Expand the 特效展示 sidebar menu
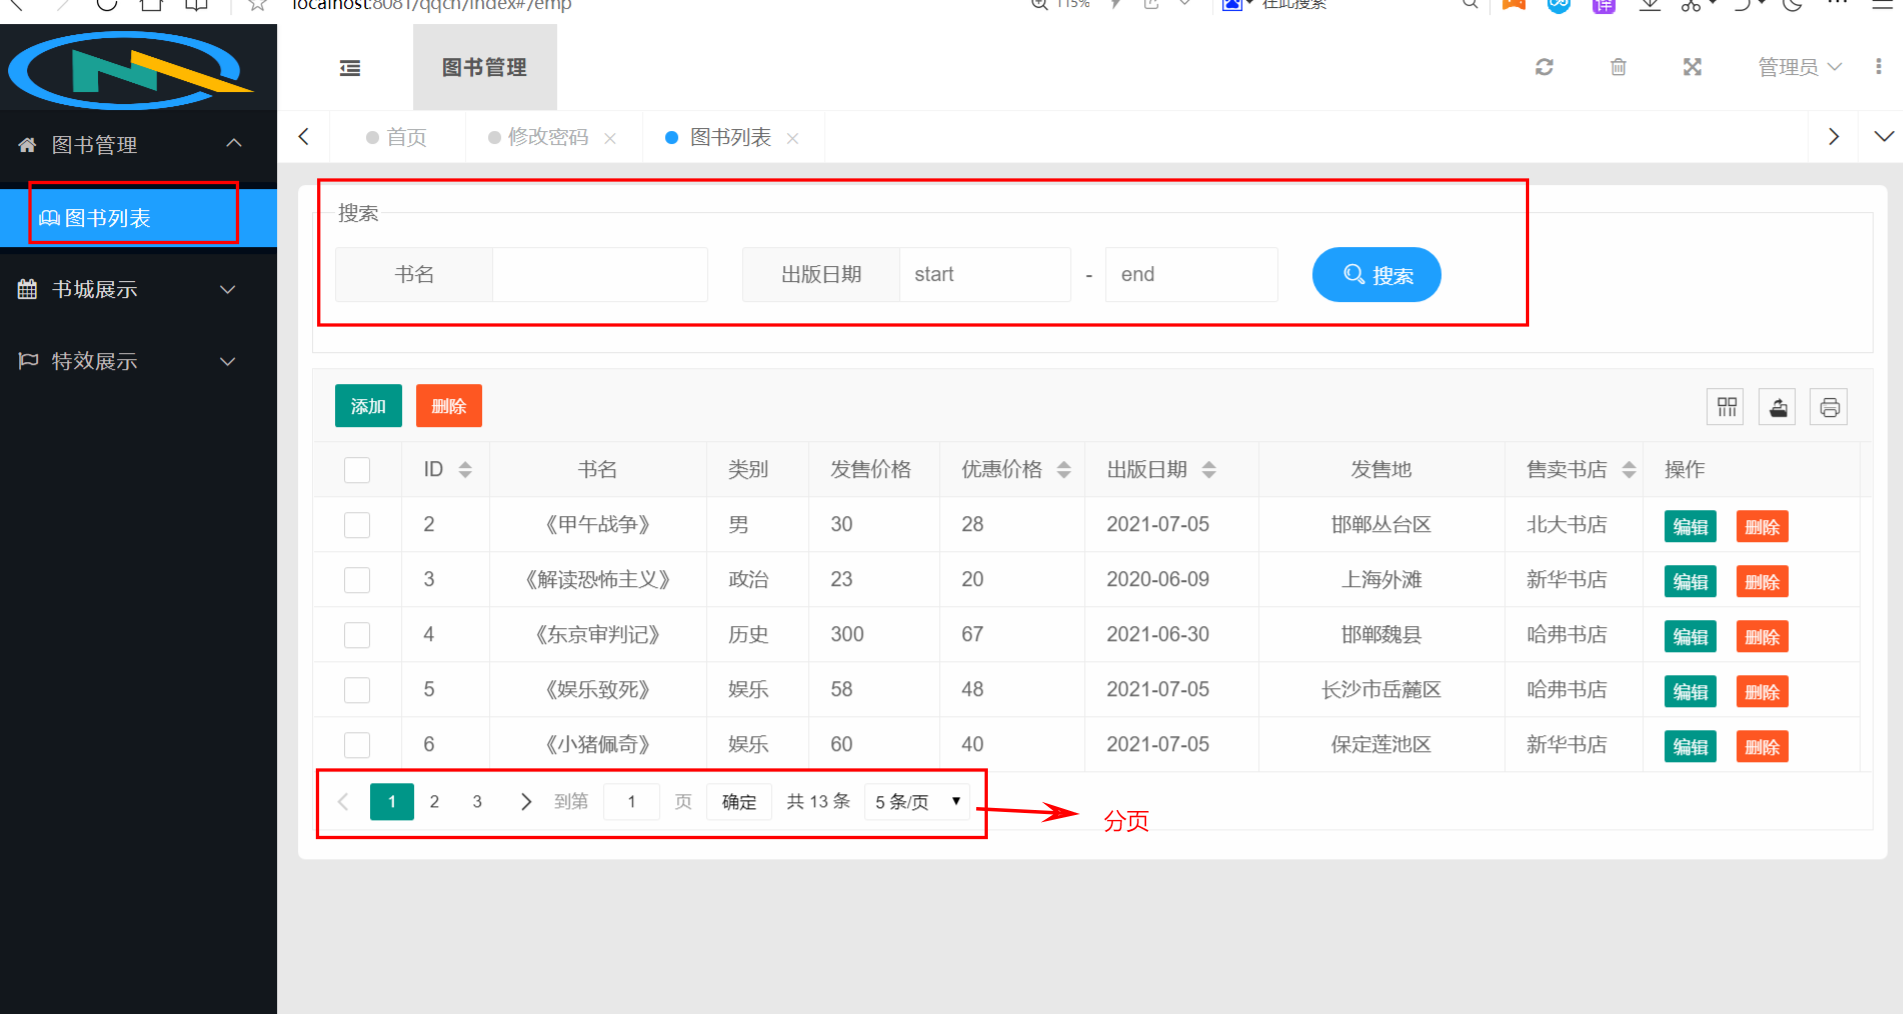Screen dimensions: 1903x1014 pyautogui.click(x=138, y=361)
